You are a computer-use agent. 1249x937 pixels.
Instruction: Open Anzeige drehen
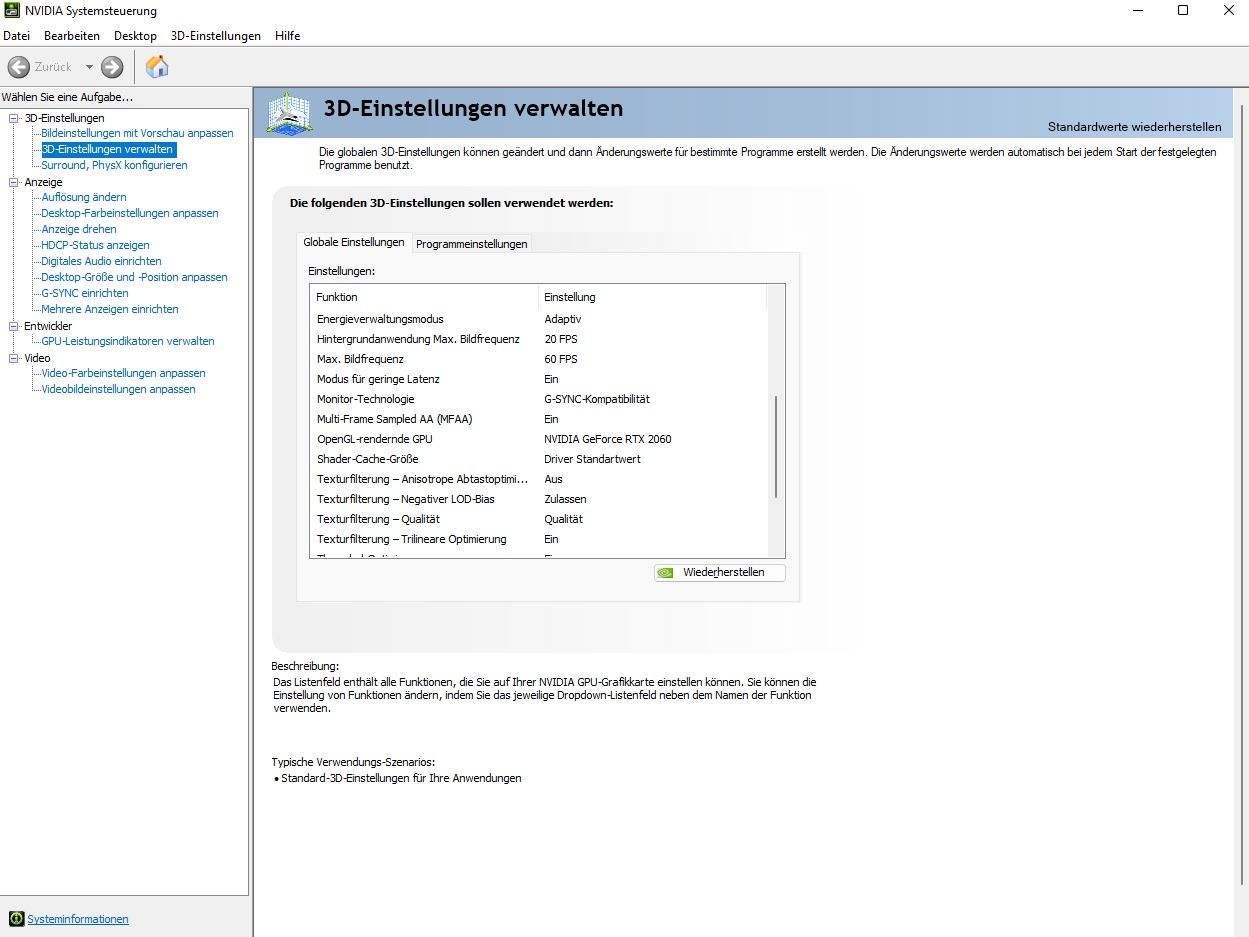tap(79, 229)
